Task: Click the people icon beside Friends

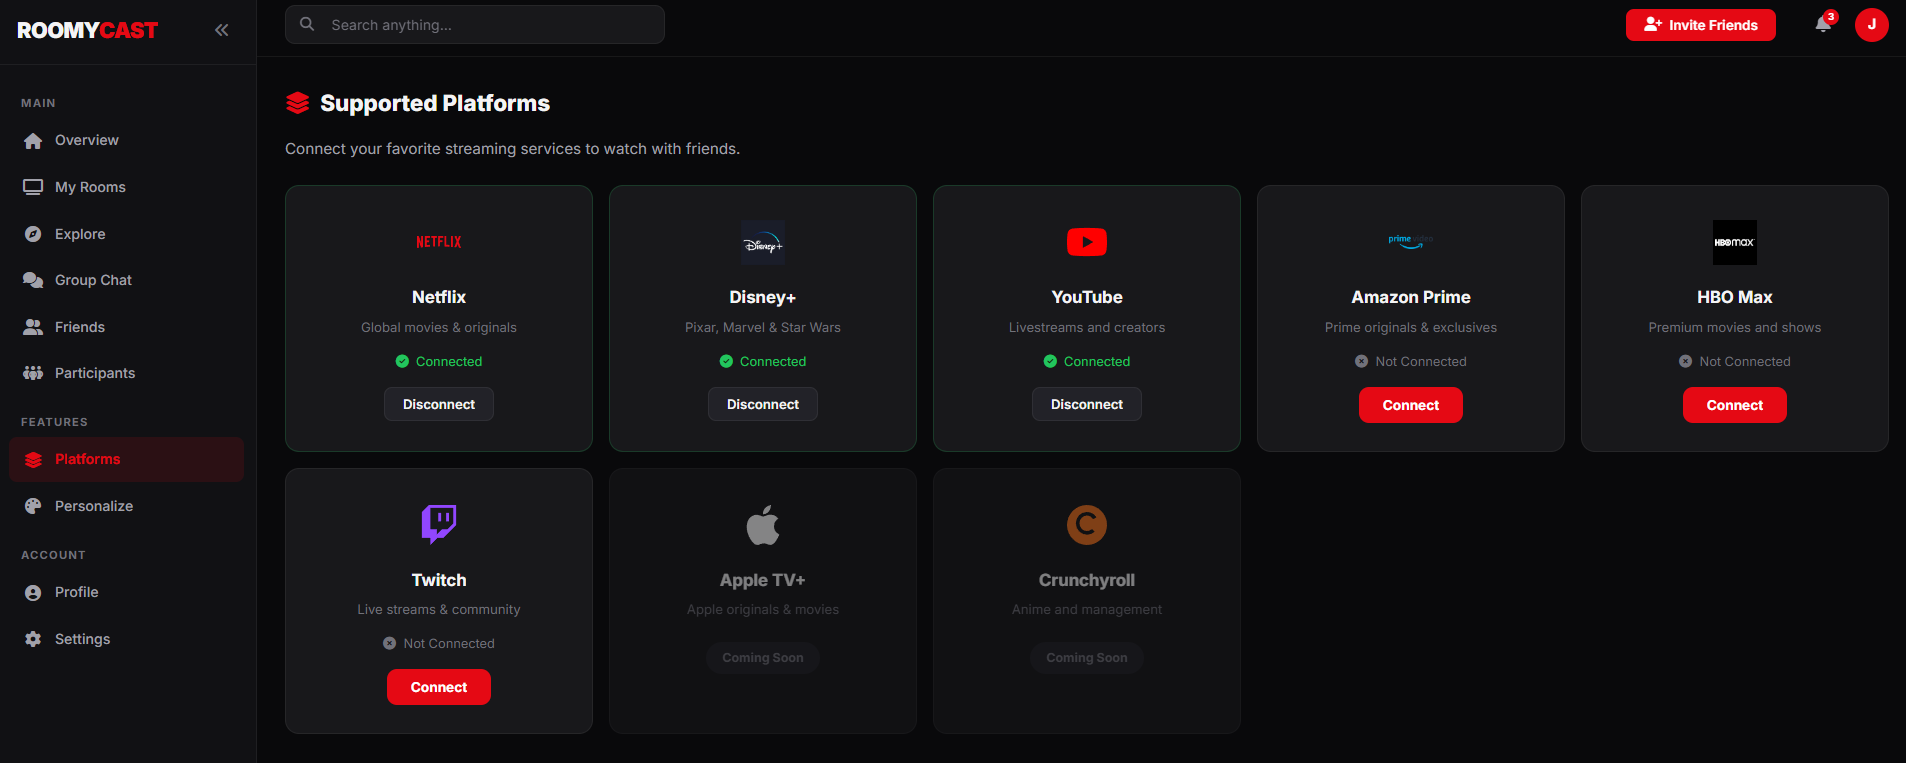Action: coord(33,327)
